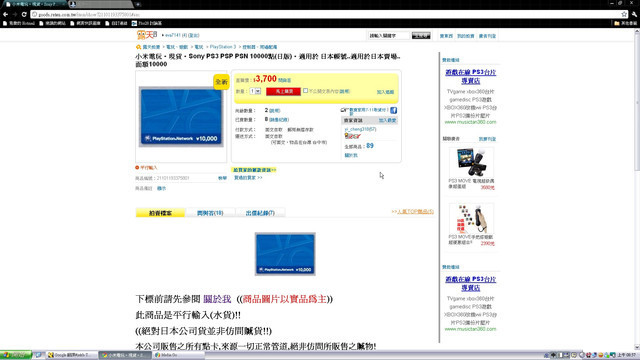Select the second browser tab

point(100,4)
